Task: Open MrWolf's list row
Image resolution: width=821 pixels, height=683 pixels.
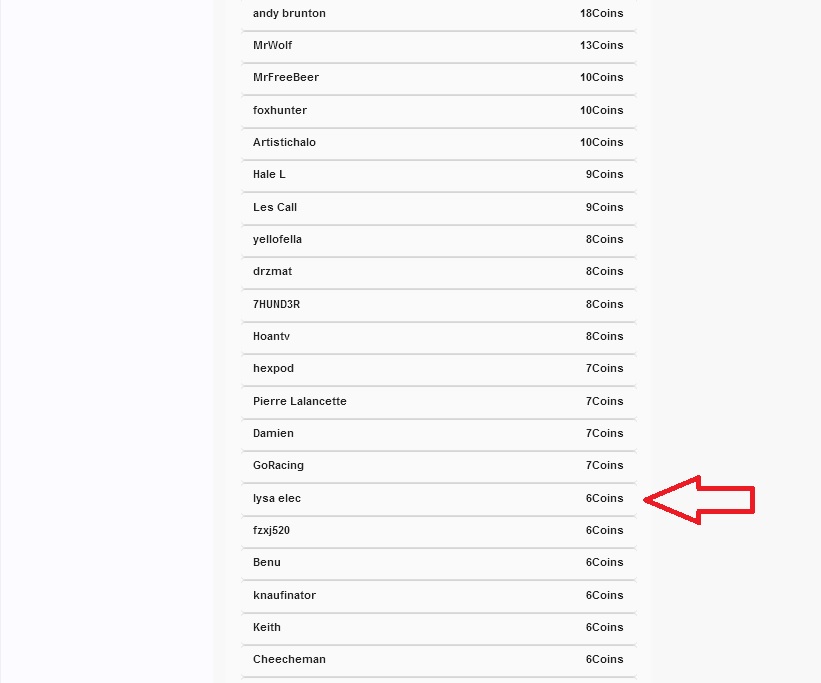Action: (x=439, y=46)
